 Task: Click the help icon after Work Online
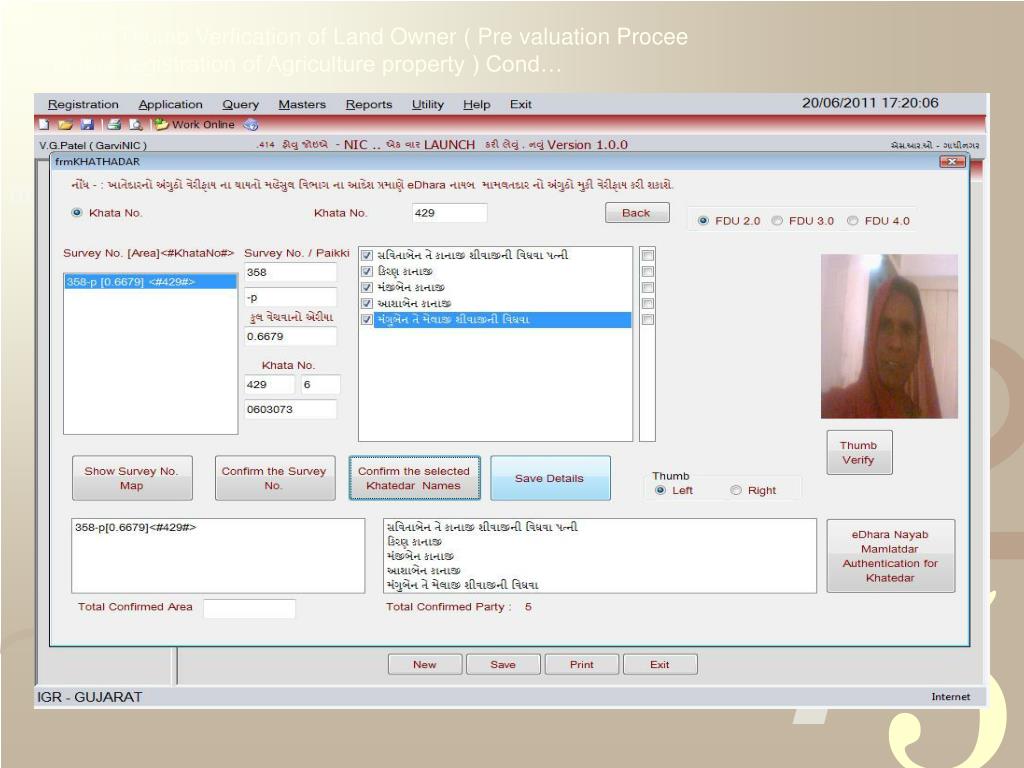[x=251, y=124]
